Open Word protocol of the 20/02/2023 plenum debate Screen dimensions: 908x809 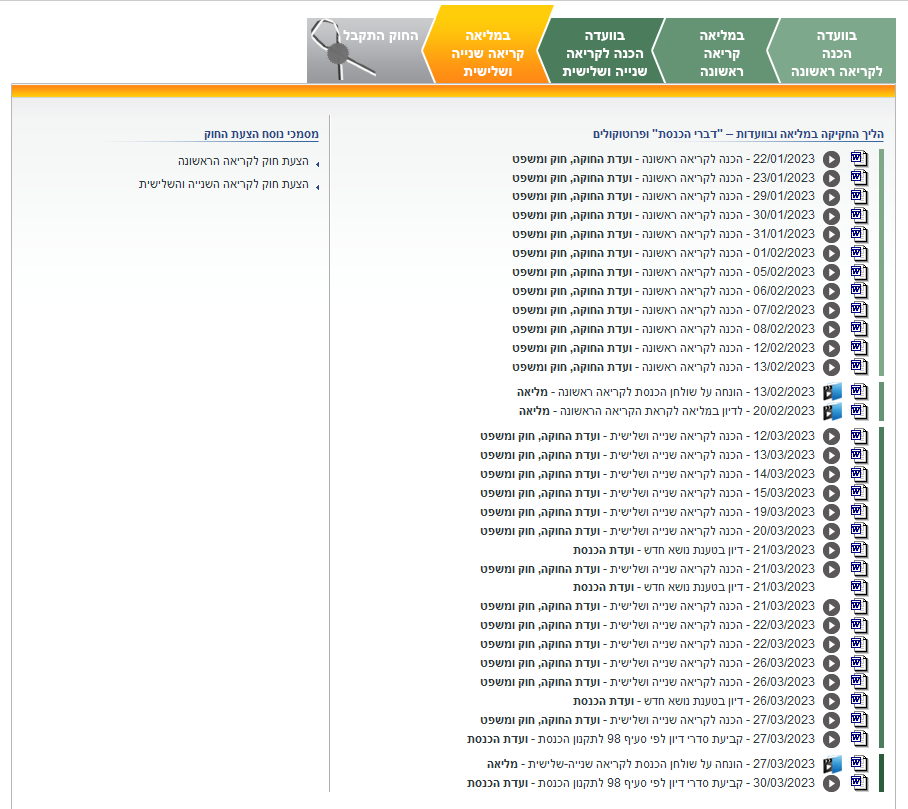pos(857,411)
